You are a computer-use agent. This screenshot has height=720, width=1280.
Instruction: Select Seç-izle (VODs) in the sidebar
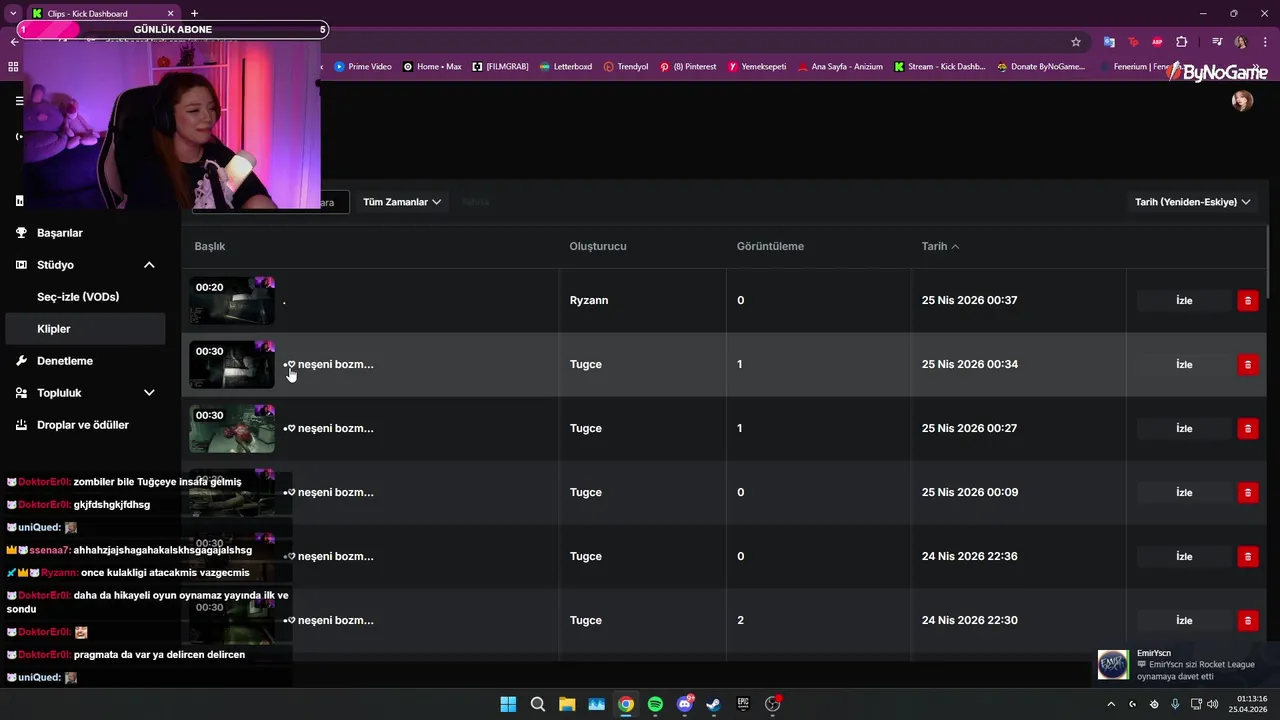tap(78, 297)
